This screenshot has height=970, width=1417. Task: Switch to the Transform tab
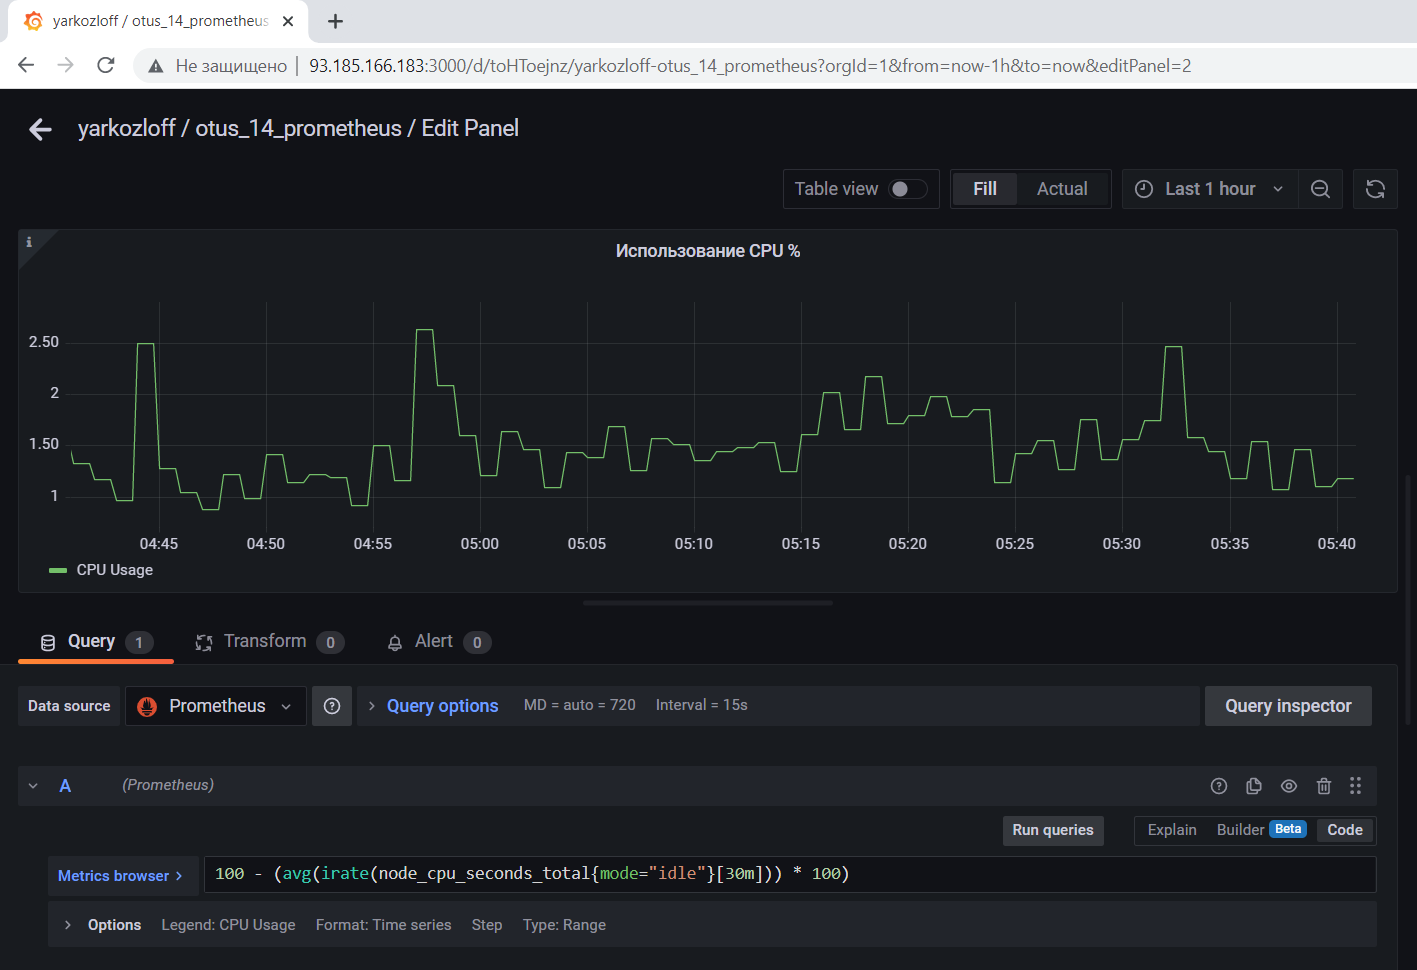tap(266, 641)
